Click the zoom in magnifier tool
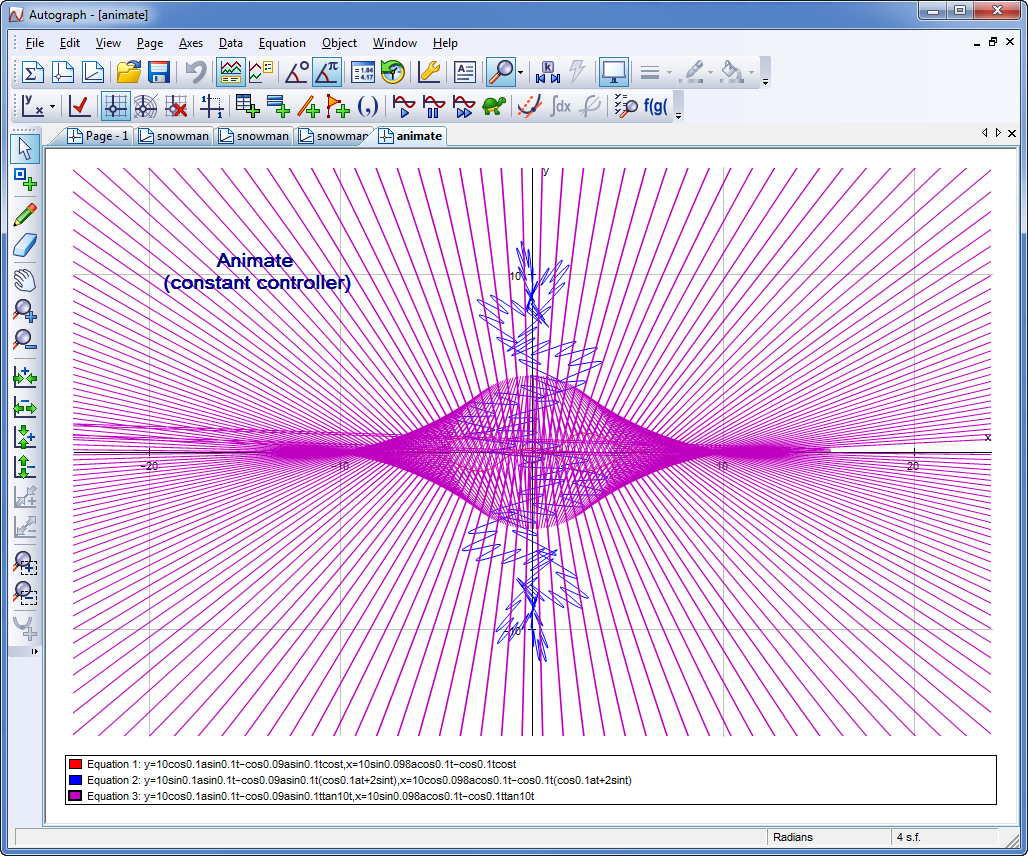Image resolution: width=1028 pixels, height=856 pixels. [25, 311]
